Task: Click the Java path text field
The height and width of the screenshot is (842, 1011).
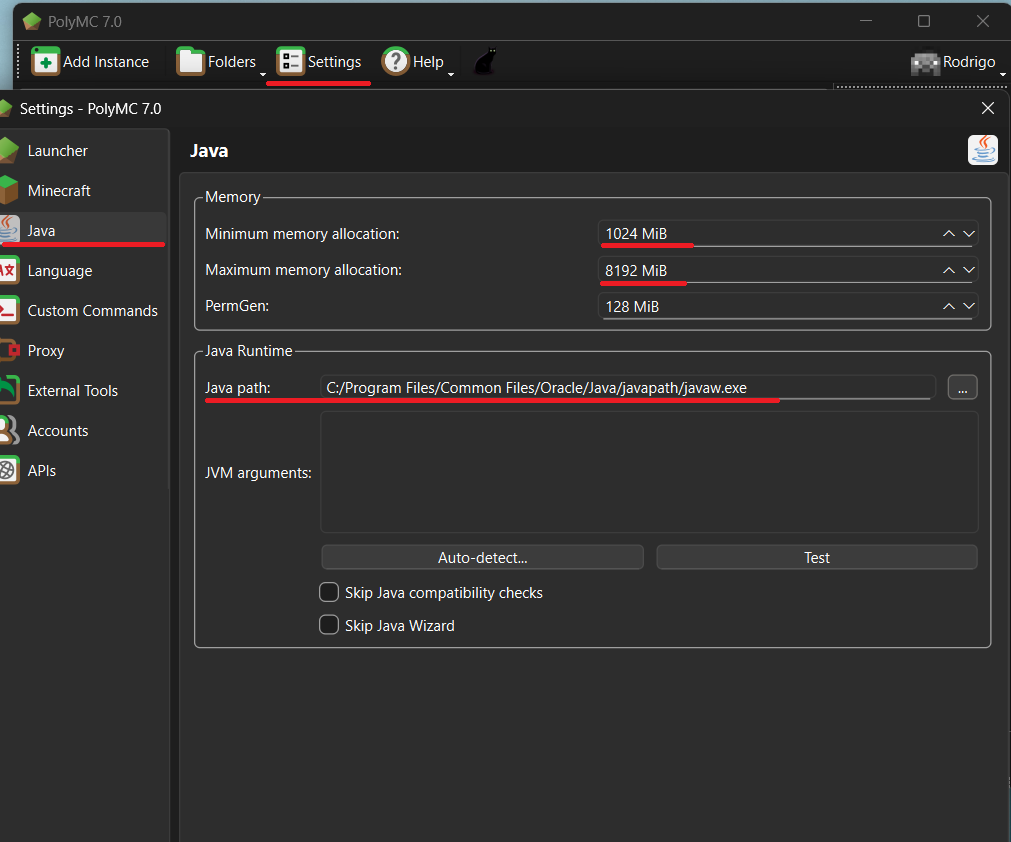Action: click(x=627, y=388)
